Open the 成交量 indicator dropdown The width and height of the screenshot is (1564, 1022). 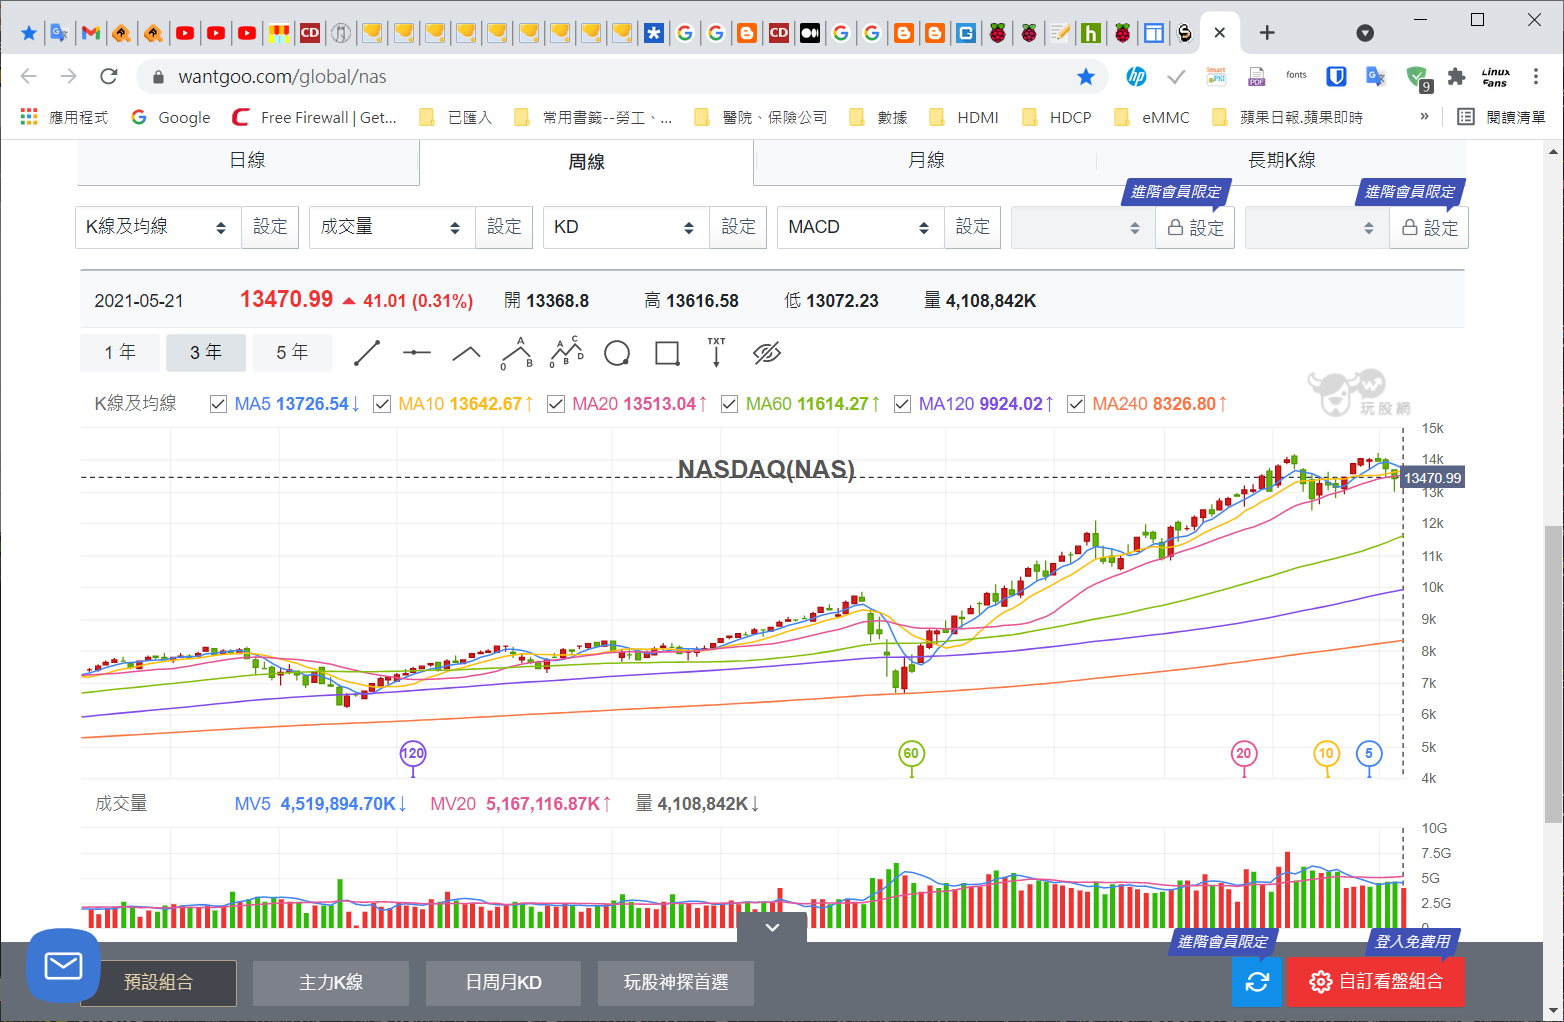(x=392, y=227)
